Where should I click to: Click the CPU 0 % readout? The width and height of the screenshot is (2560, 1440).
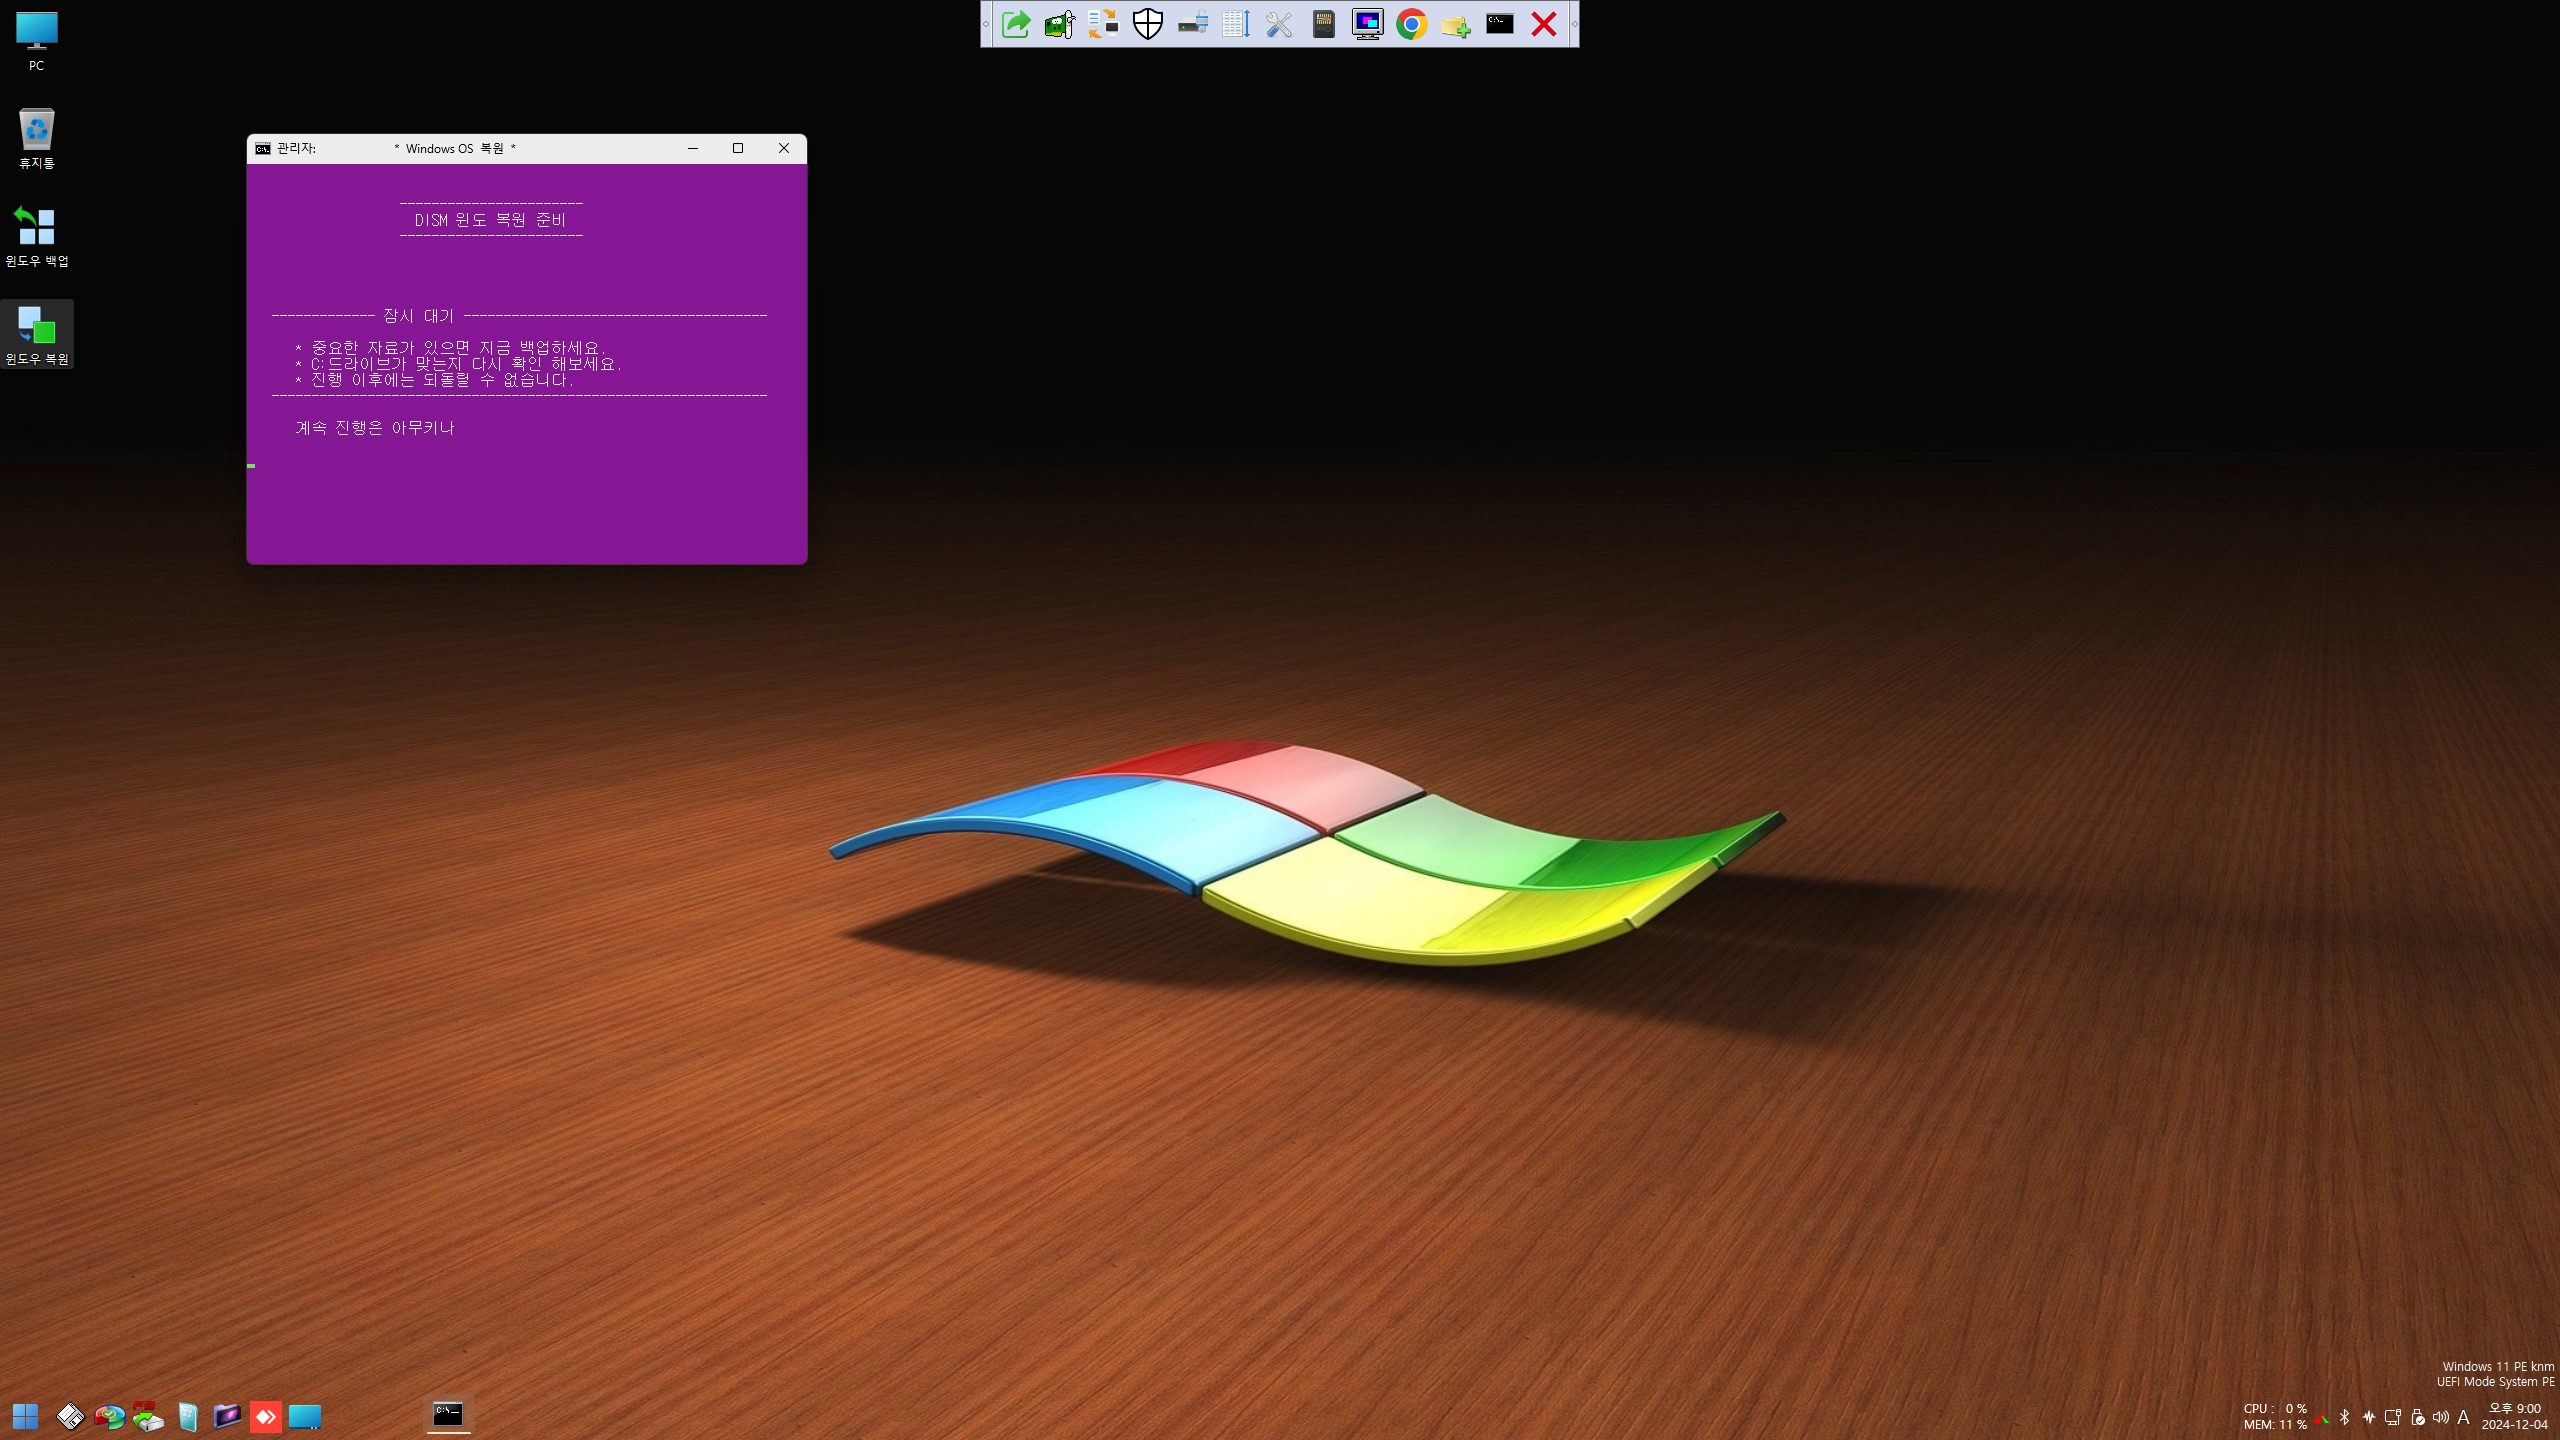[2275, 1408]
